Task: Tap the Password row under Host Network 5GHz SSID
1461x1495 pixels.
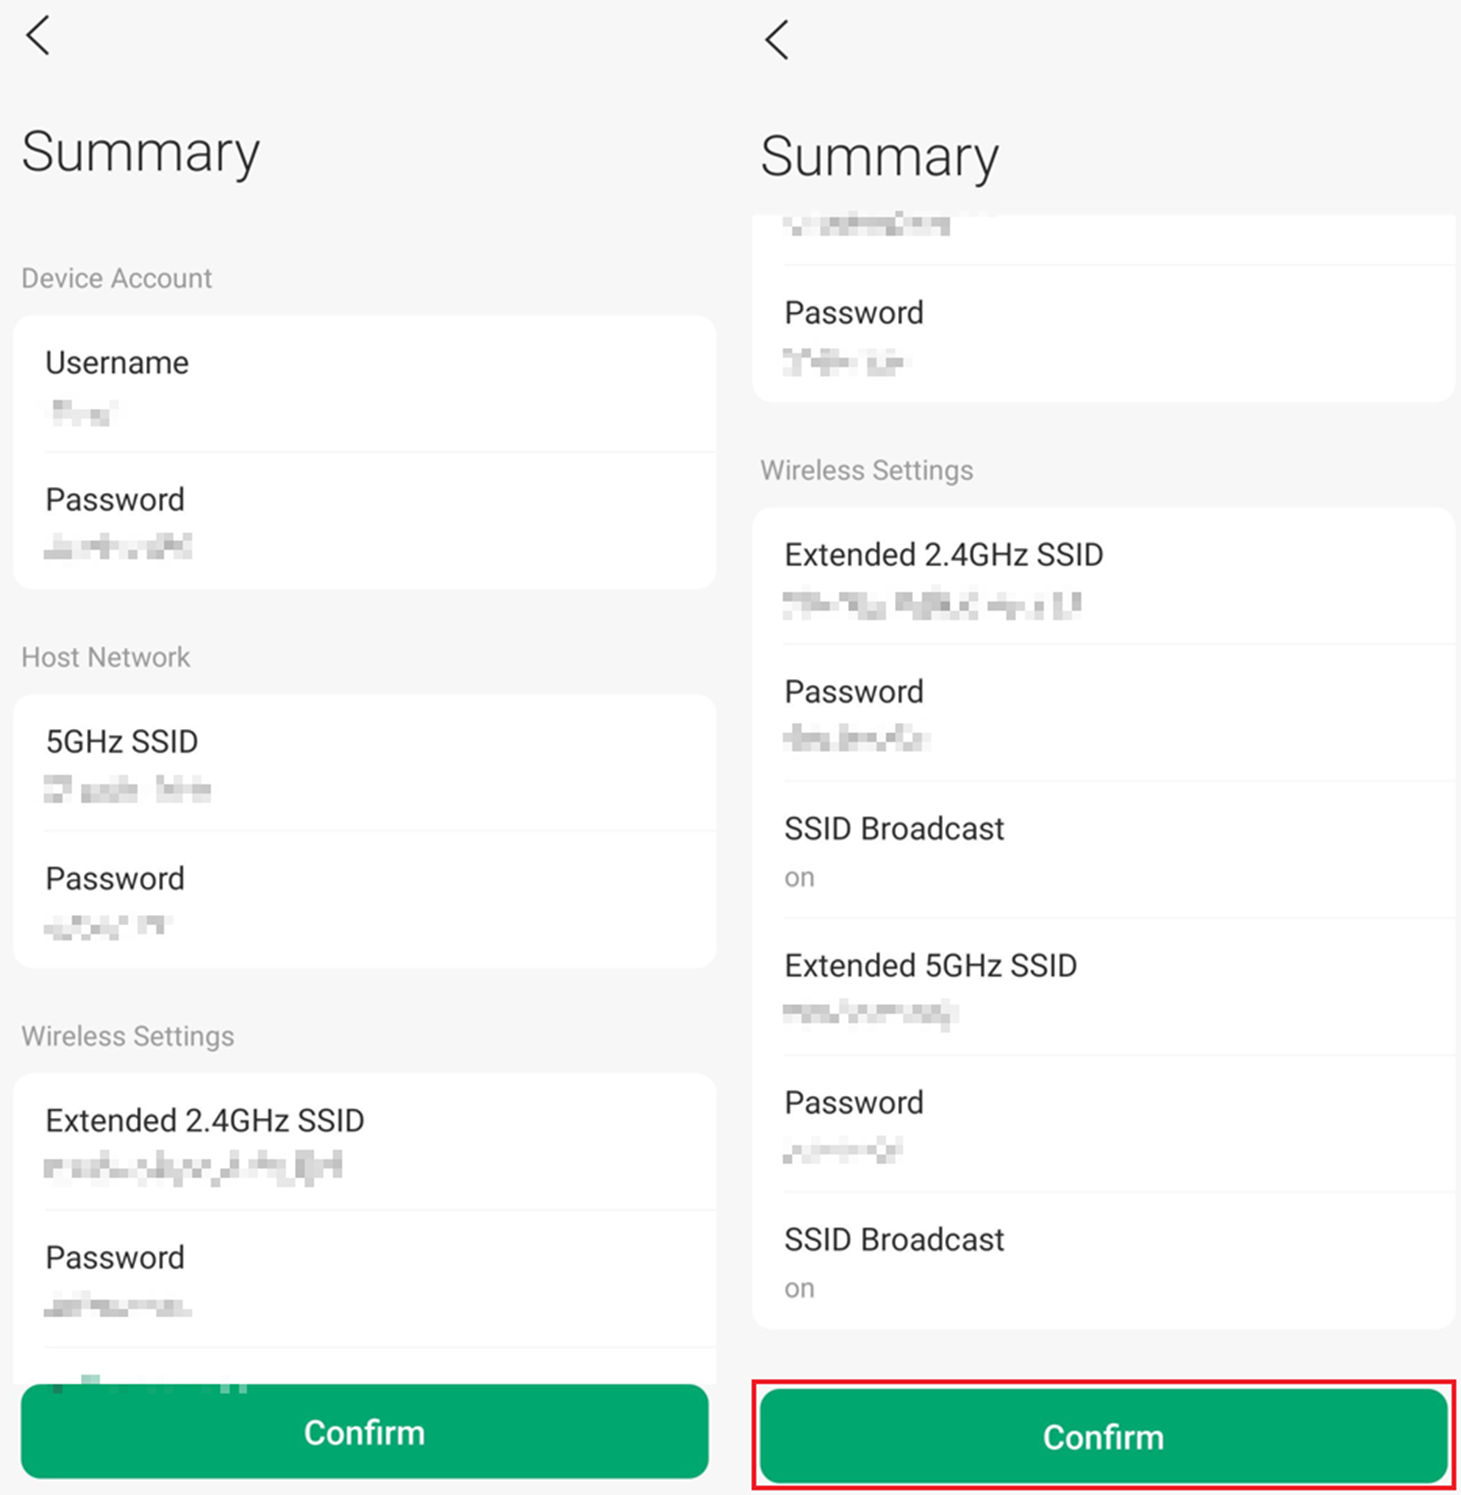Action: coord(364,900)
